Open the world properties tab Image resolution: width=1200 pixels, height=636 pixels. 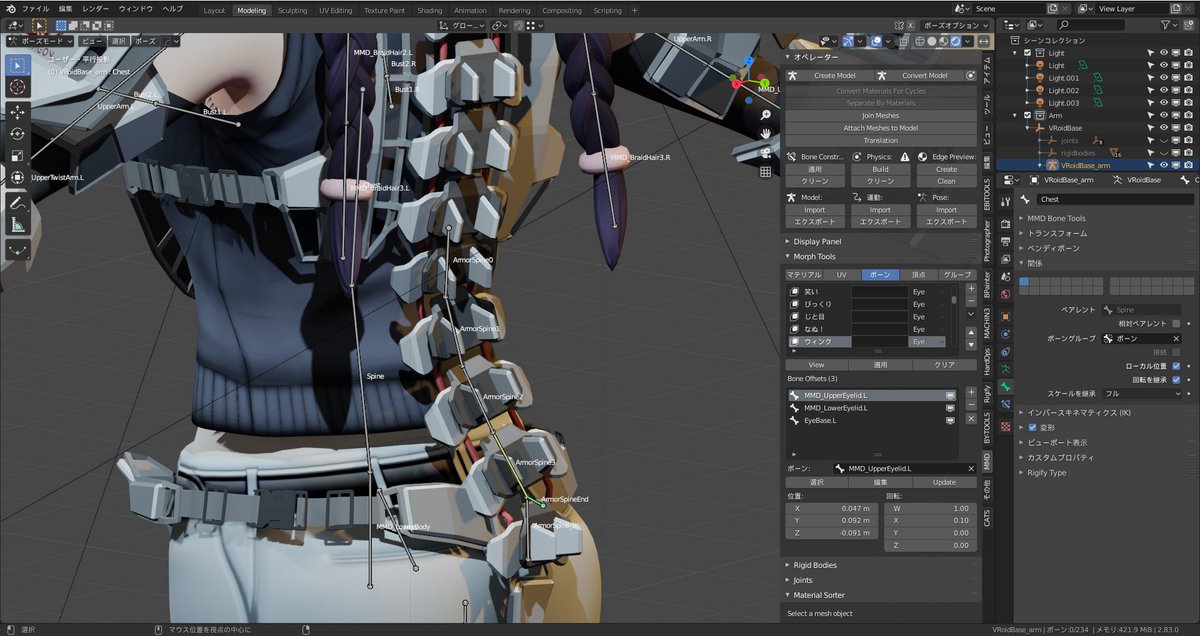tap(1005, 294)
